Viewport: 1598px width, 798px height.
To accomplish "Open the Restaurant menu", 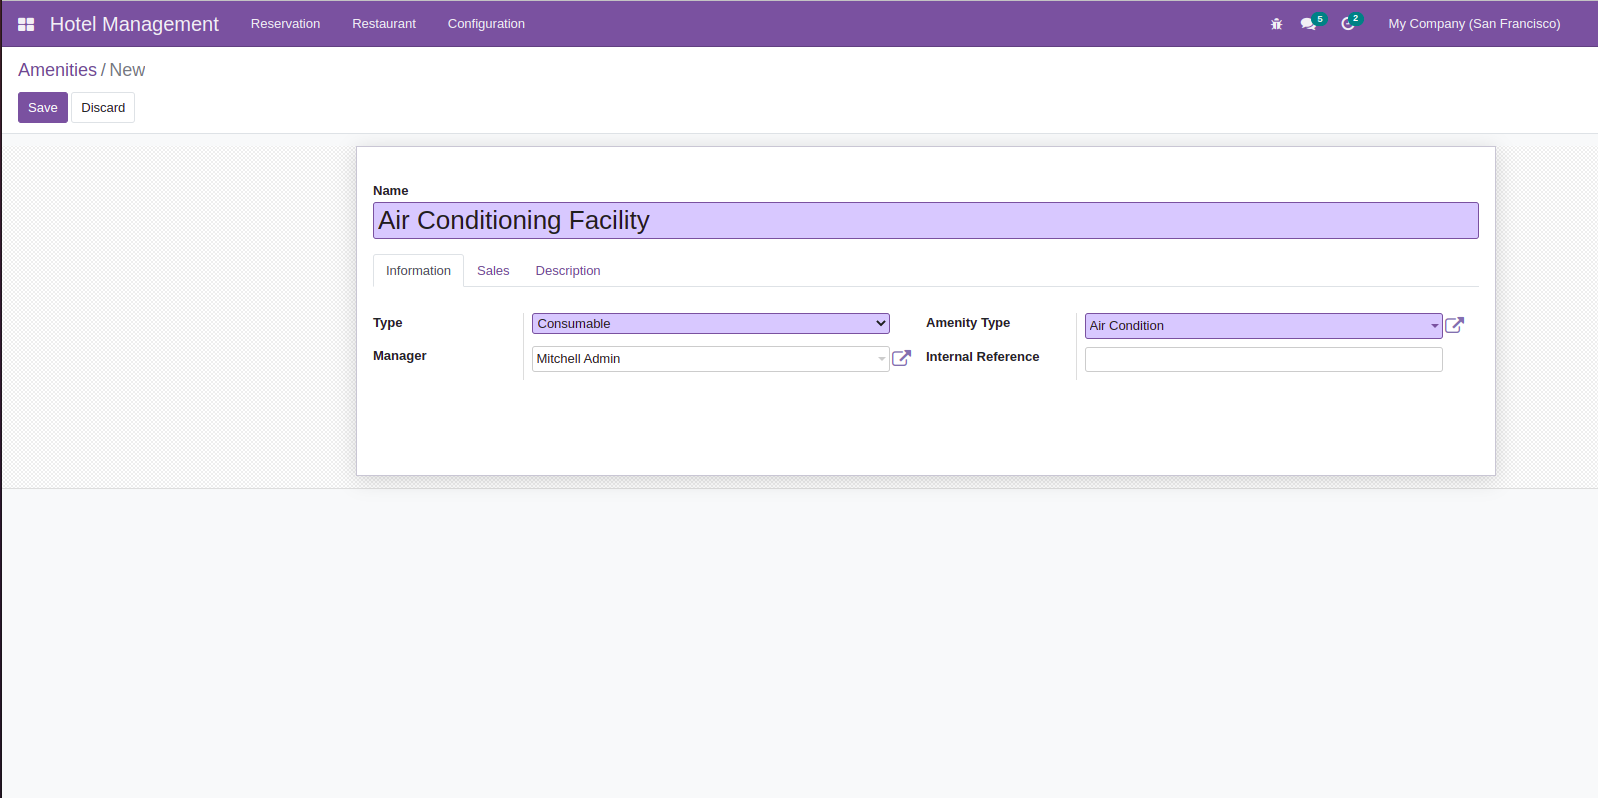I will point(384,24).
